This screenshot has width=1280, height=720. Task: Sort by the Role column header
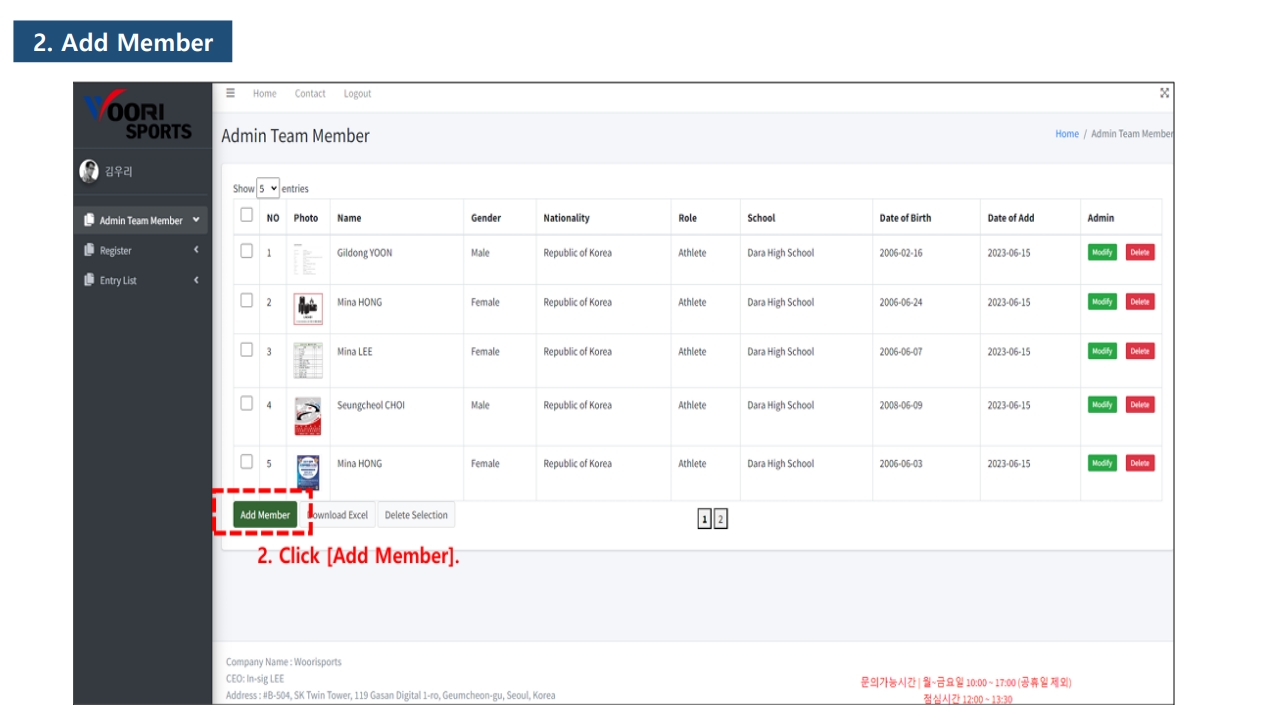[x=688, y=218]
